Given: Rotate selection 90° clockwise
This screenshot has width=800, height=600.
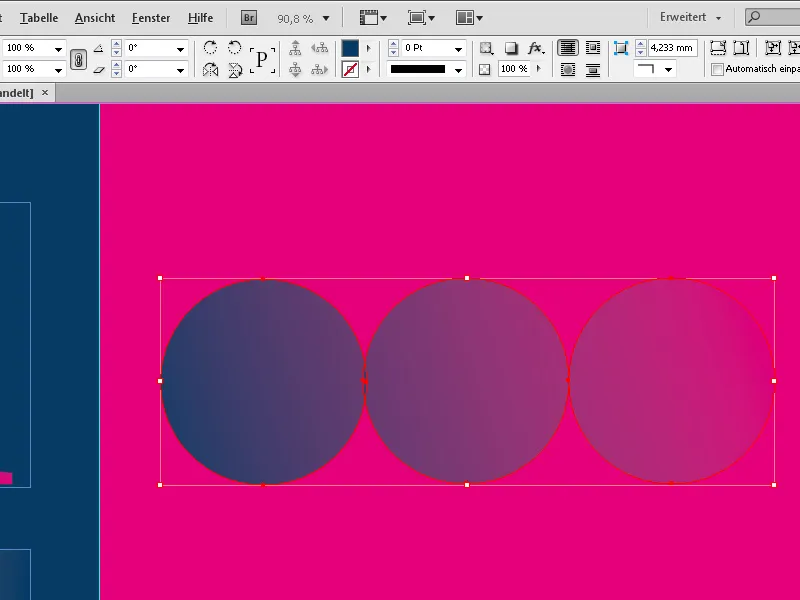Looking at the screenshot, I should tap(210, 48).
